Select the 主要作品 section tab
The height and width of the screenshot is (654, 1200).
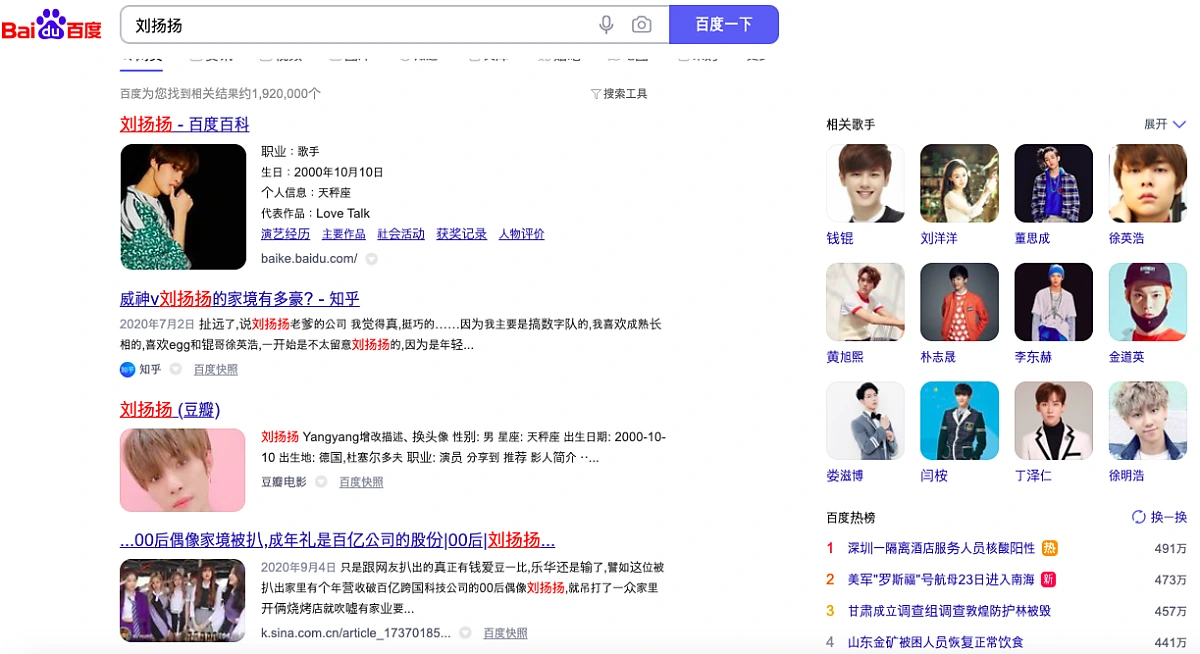344,234
